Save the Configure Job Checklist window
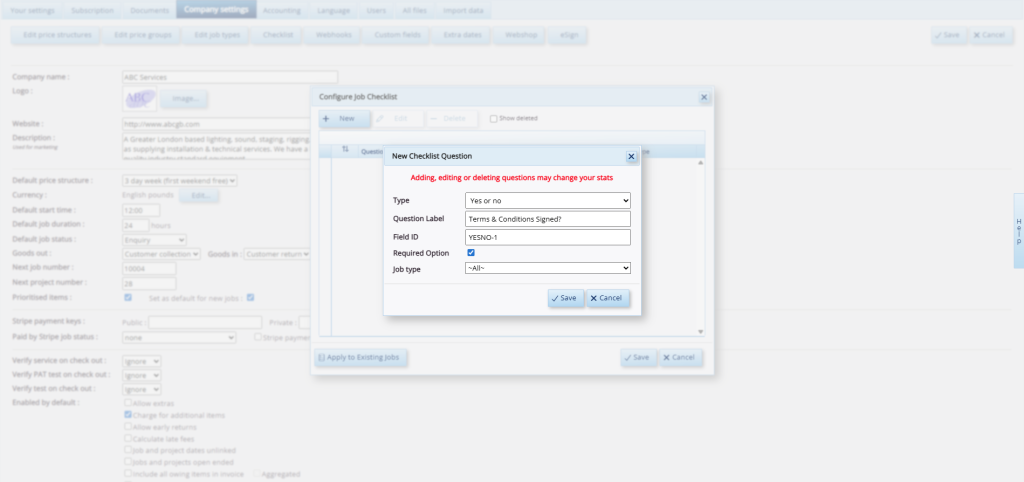 pyautogui.click(x=639, y=357)
